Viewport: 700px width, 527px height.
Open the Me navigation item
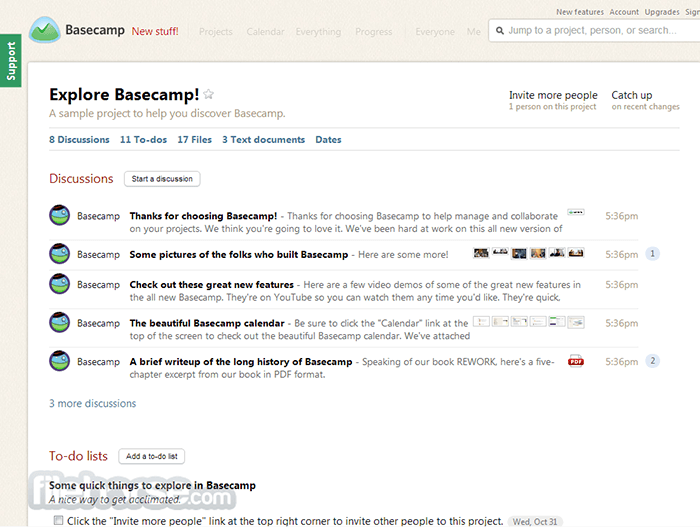(x=474, y=32)
